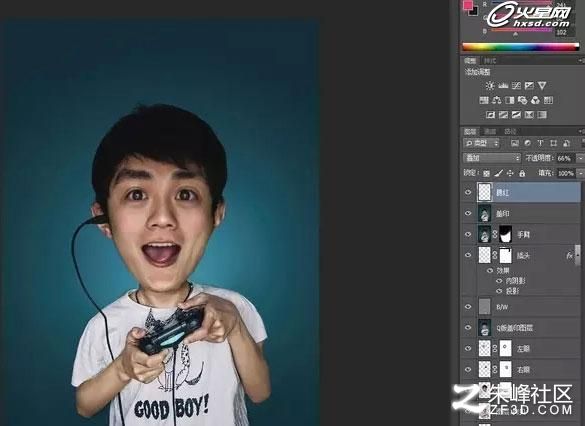The height and width of the screenshot is (426, 585).
Task: Pick a color from the spectrum ramp
Action: (x=520, y=47)
